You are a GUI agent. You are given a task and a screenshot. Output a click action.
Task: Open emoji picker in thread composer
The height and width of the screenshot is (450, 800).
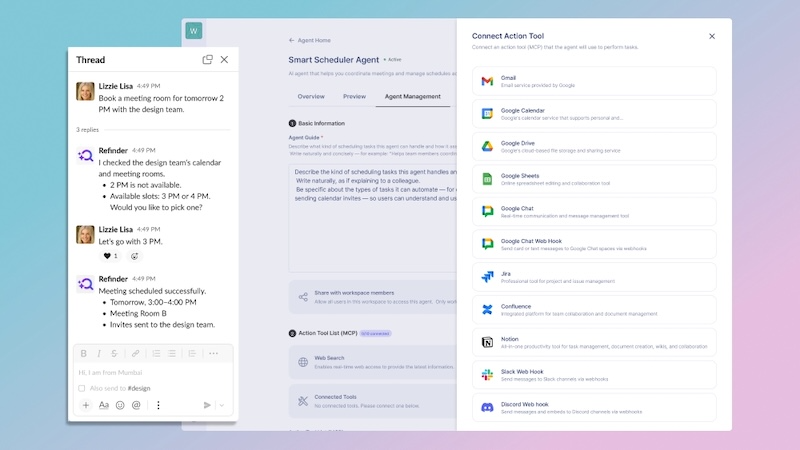coord(120,405)
